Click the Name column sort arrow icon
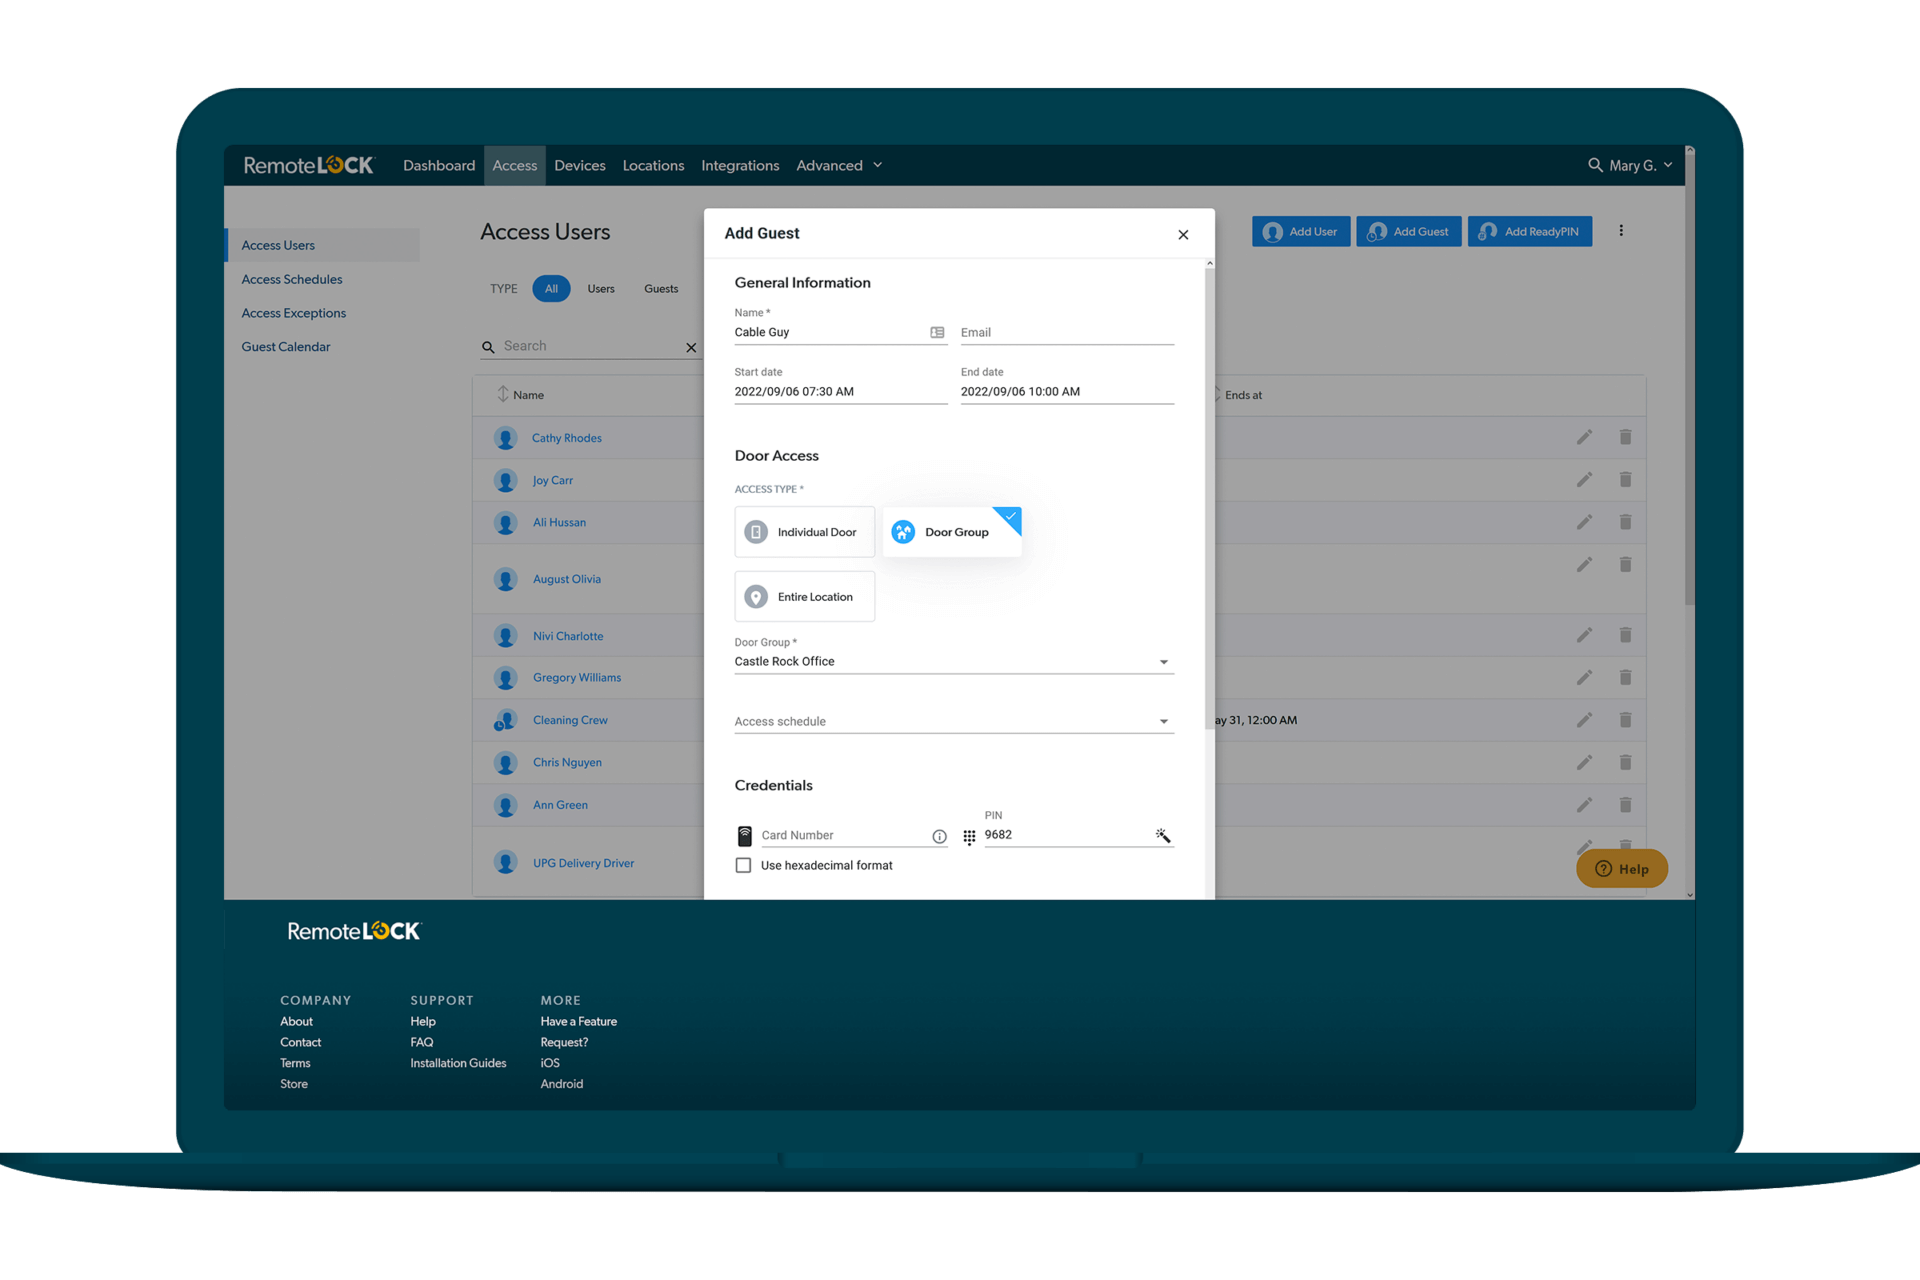The height and width of the screenshot is (1280, 1920). pos(502,394)
